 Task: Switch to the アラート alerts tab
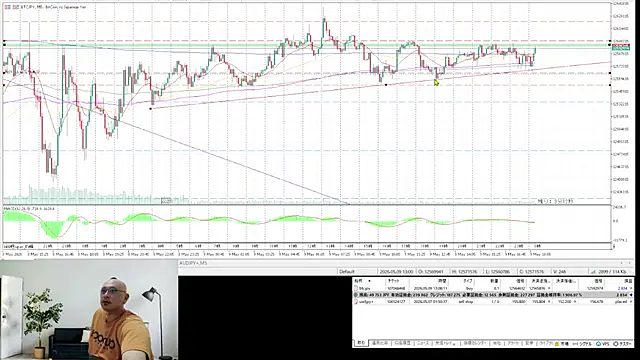click(513, 344)
